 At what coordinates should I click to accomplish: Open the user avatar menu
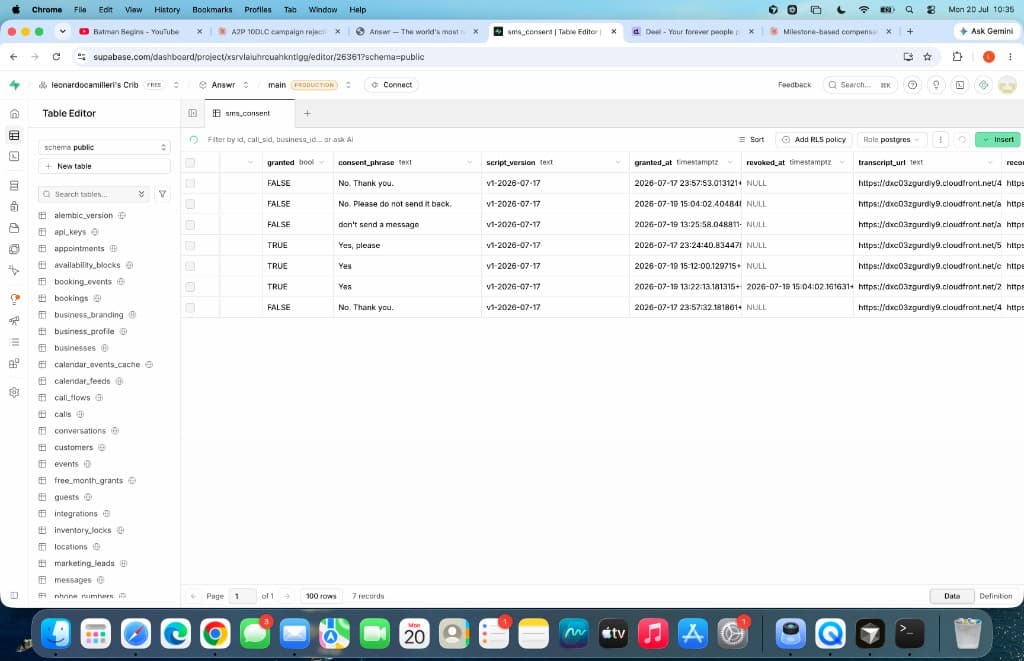click(1007, 85)
